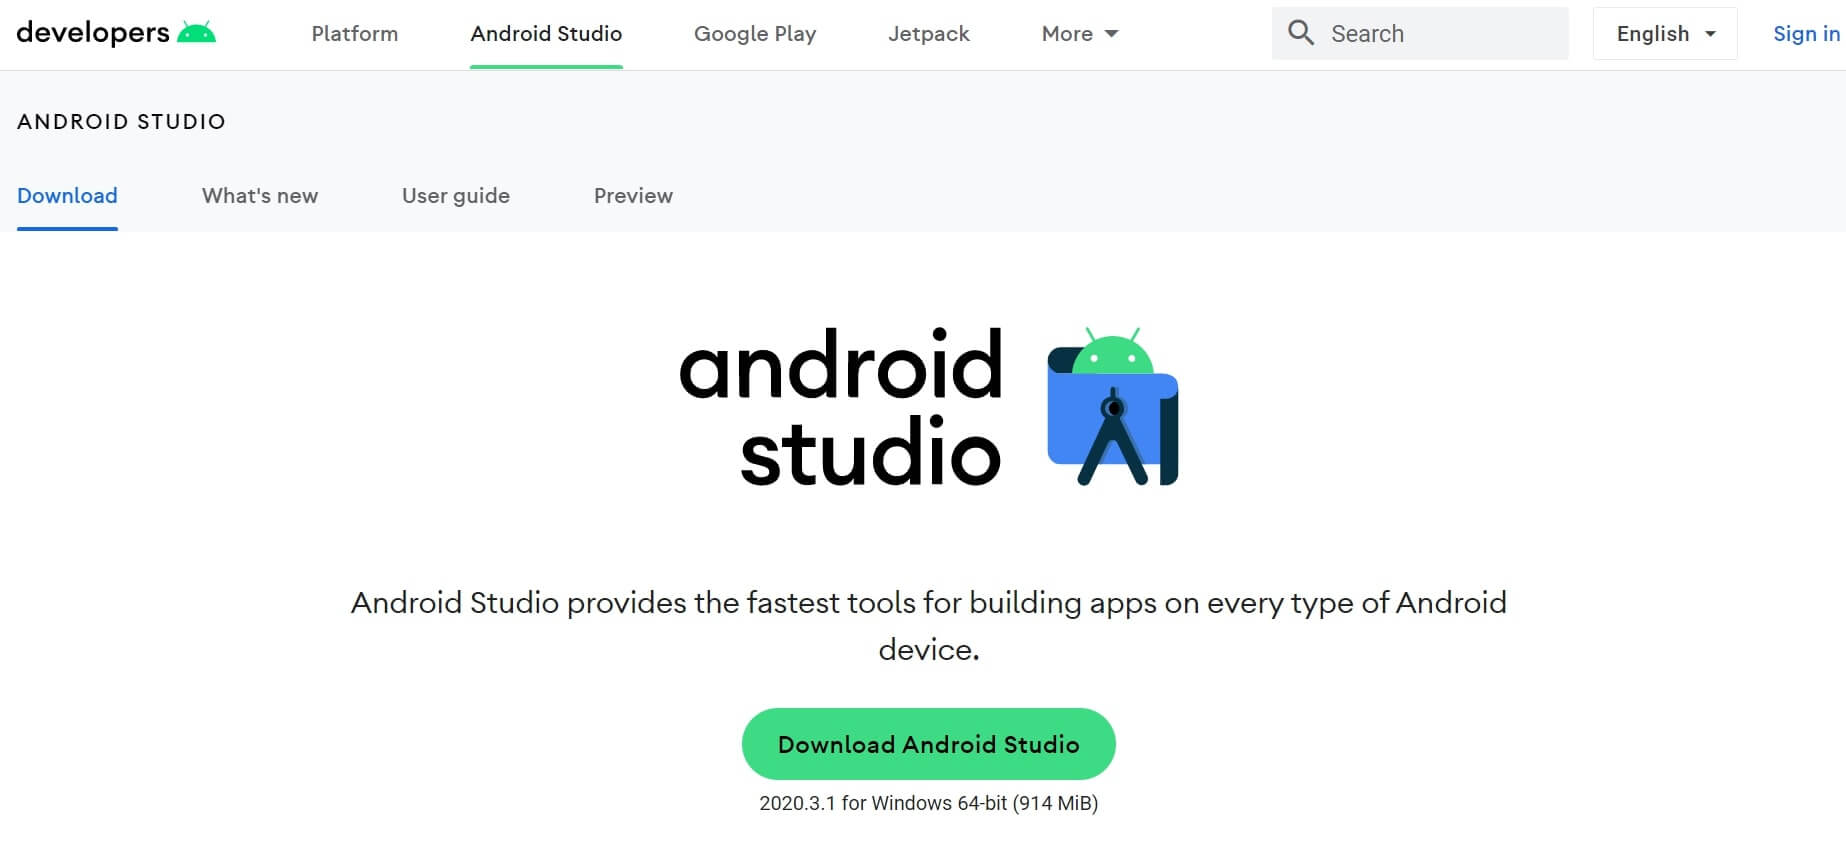1846x851 pixels.
Task: Select the Android Studio top nav tab
Action: click(x=546, y=34)
